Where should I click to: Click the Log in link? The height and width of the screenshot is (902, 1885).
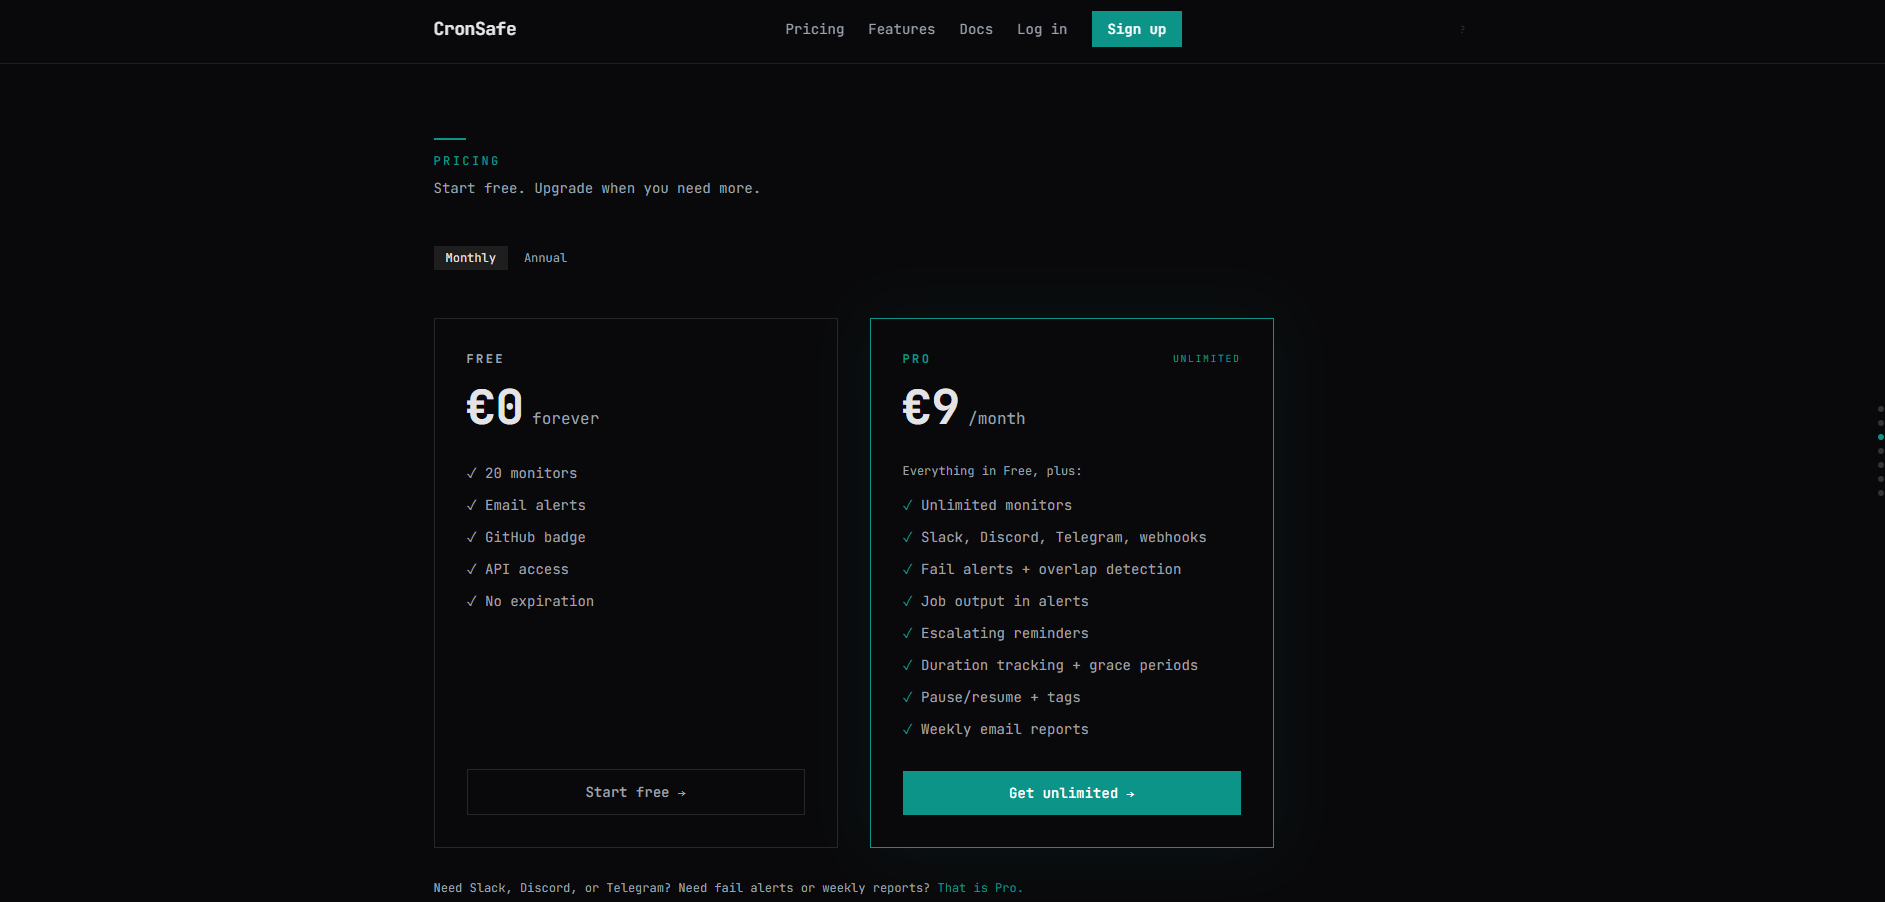click(1042, 29)
